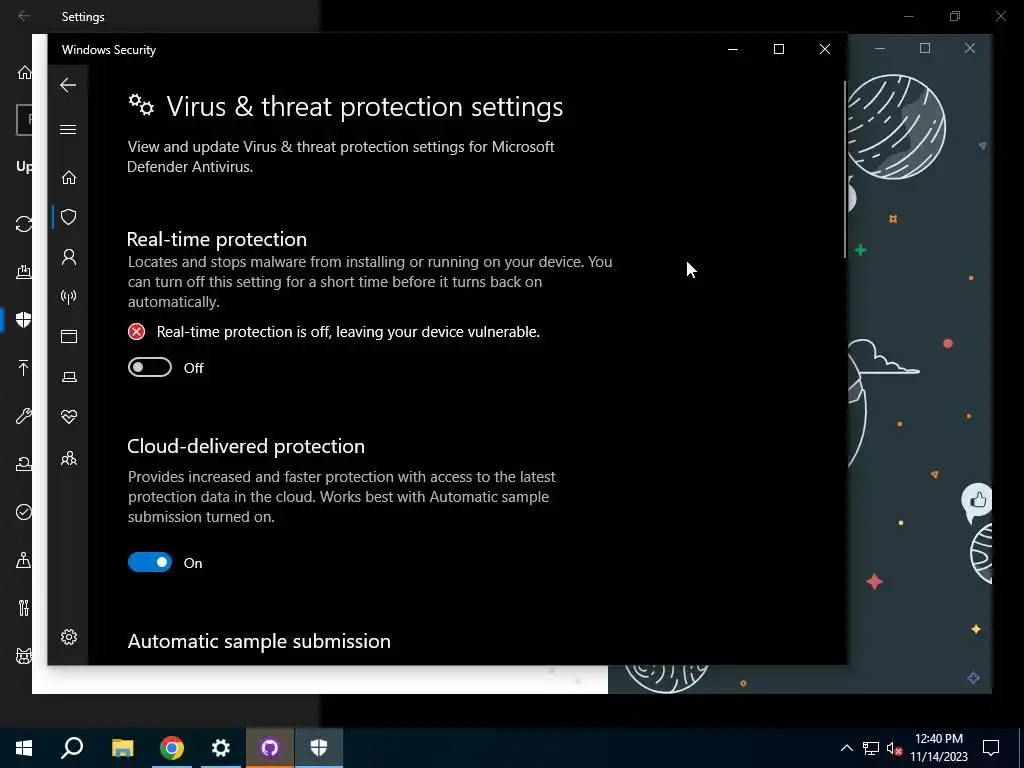Open Device performance & health heart icon
The image size is (1024, 768).
[69, 417]
